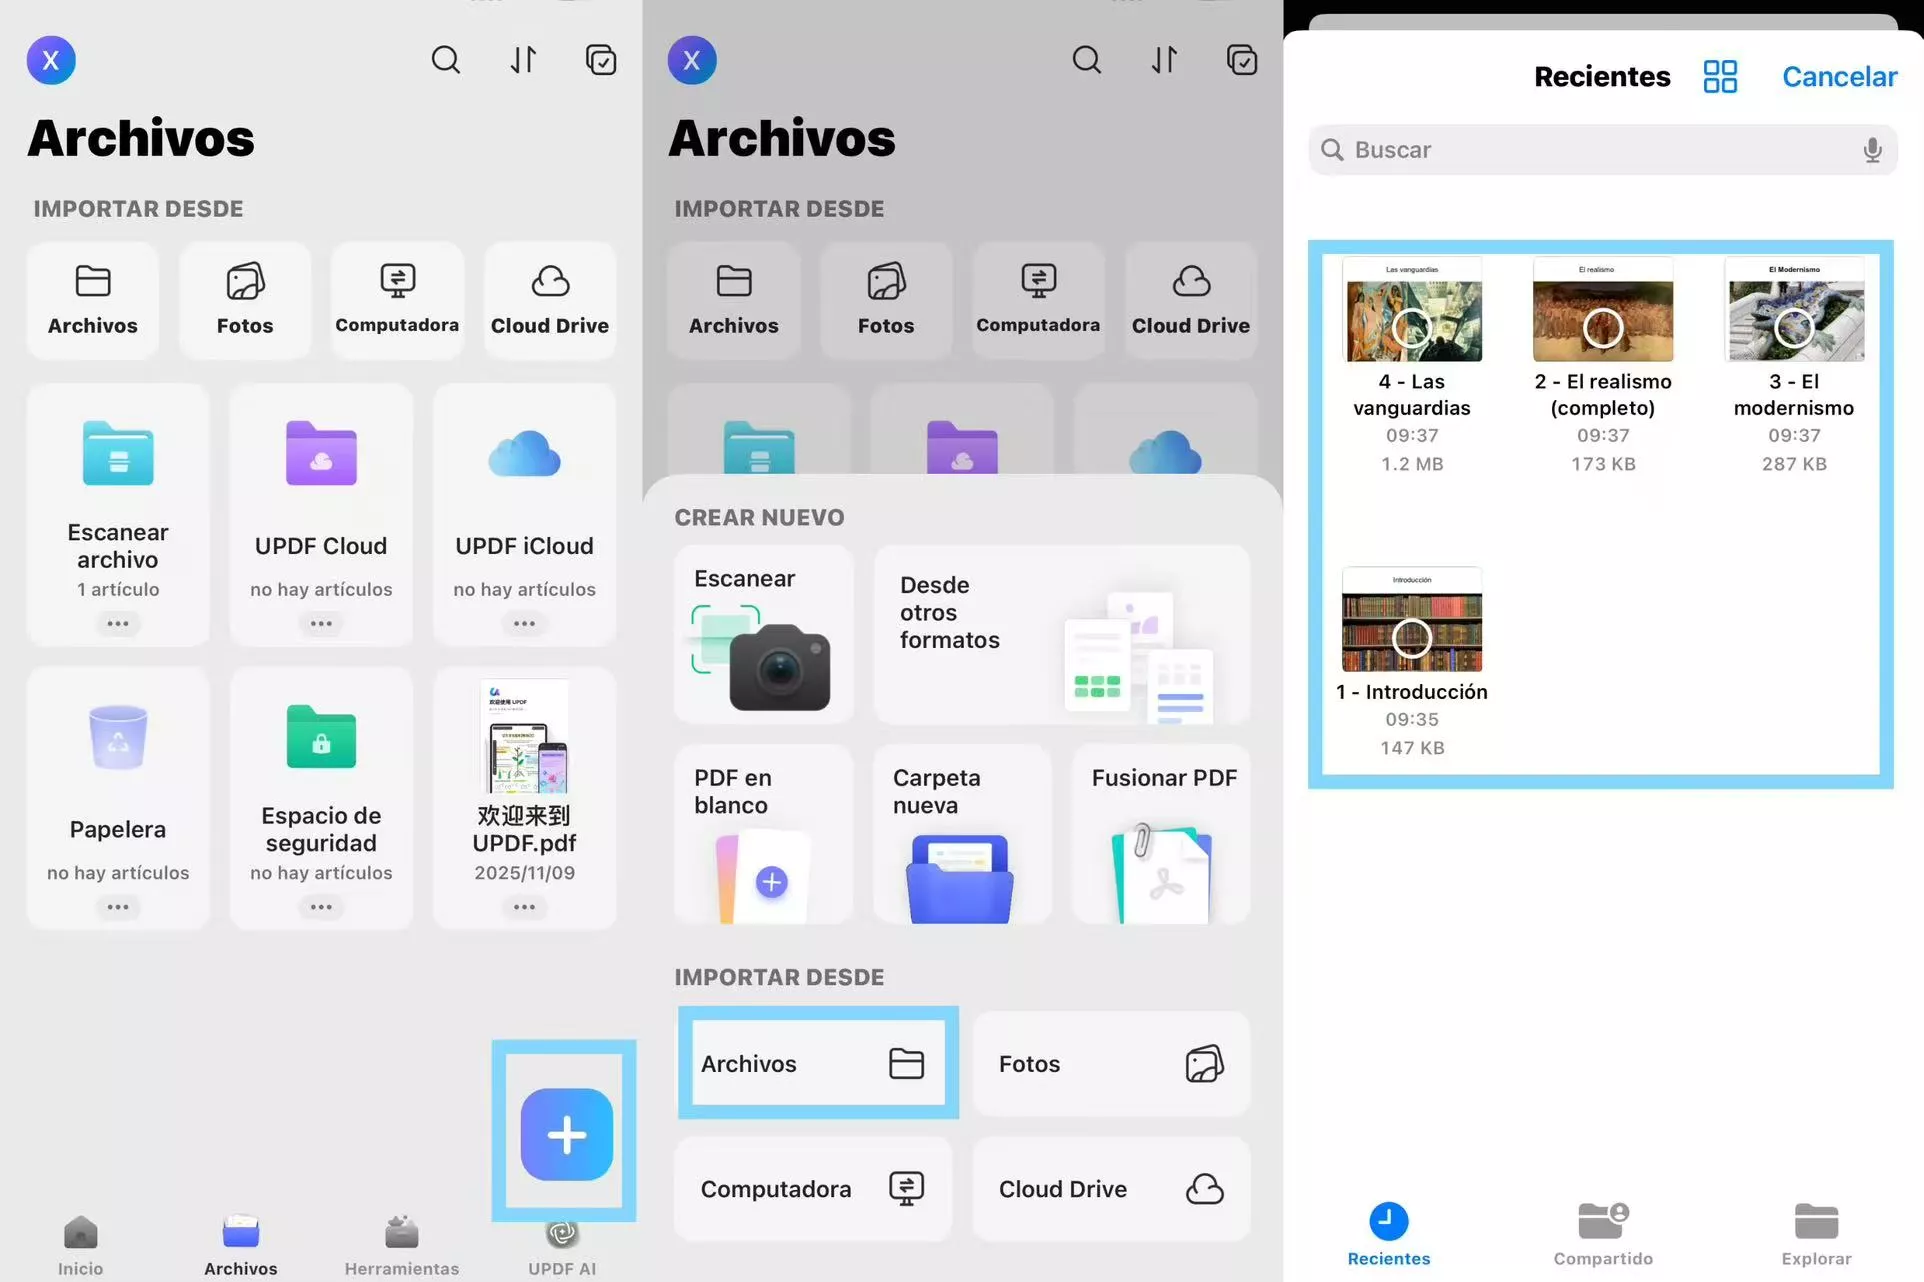Tap Cancelar in file picker
This screenshot has width=1924, height=1282.
(x=1838, y=77)
